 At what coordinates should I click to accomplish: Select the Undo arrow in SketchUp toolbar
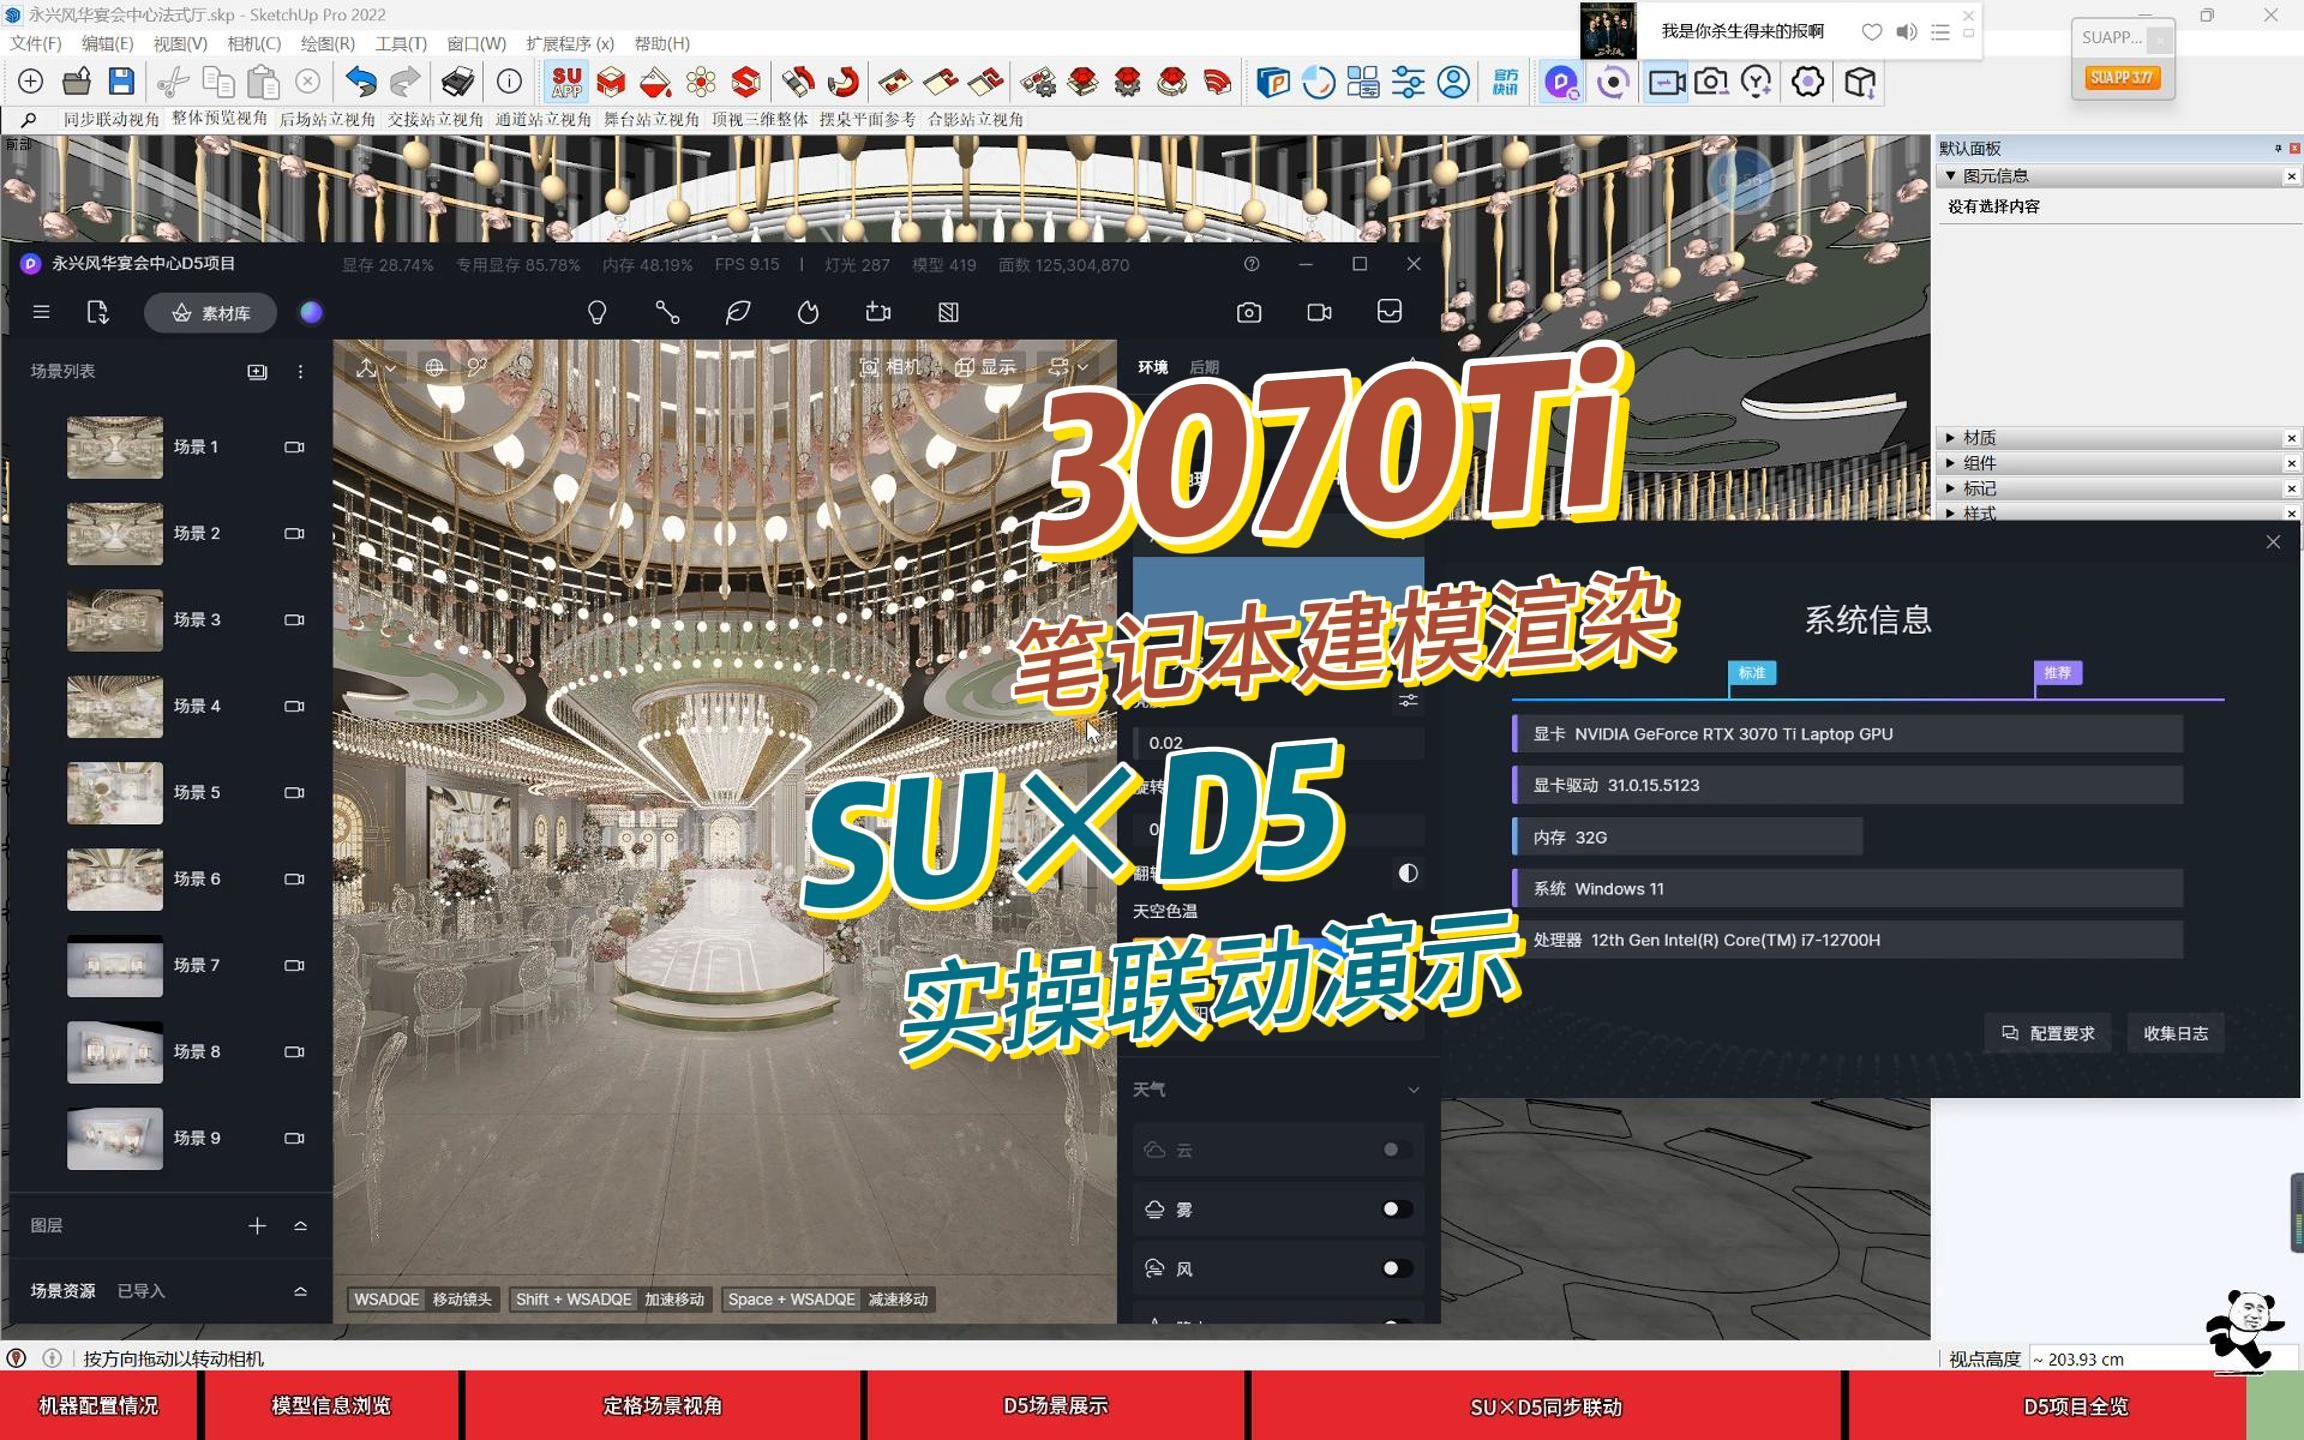361,81
